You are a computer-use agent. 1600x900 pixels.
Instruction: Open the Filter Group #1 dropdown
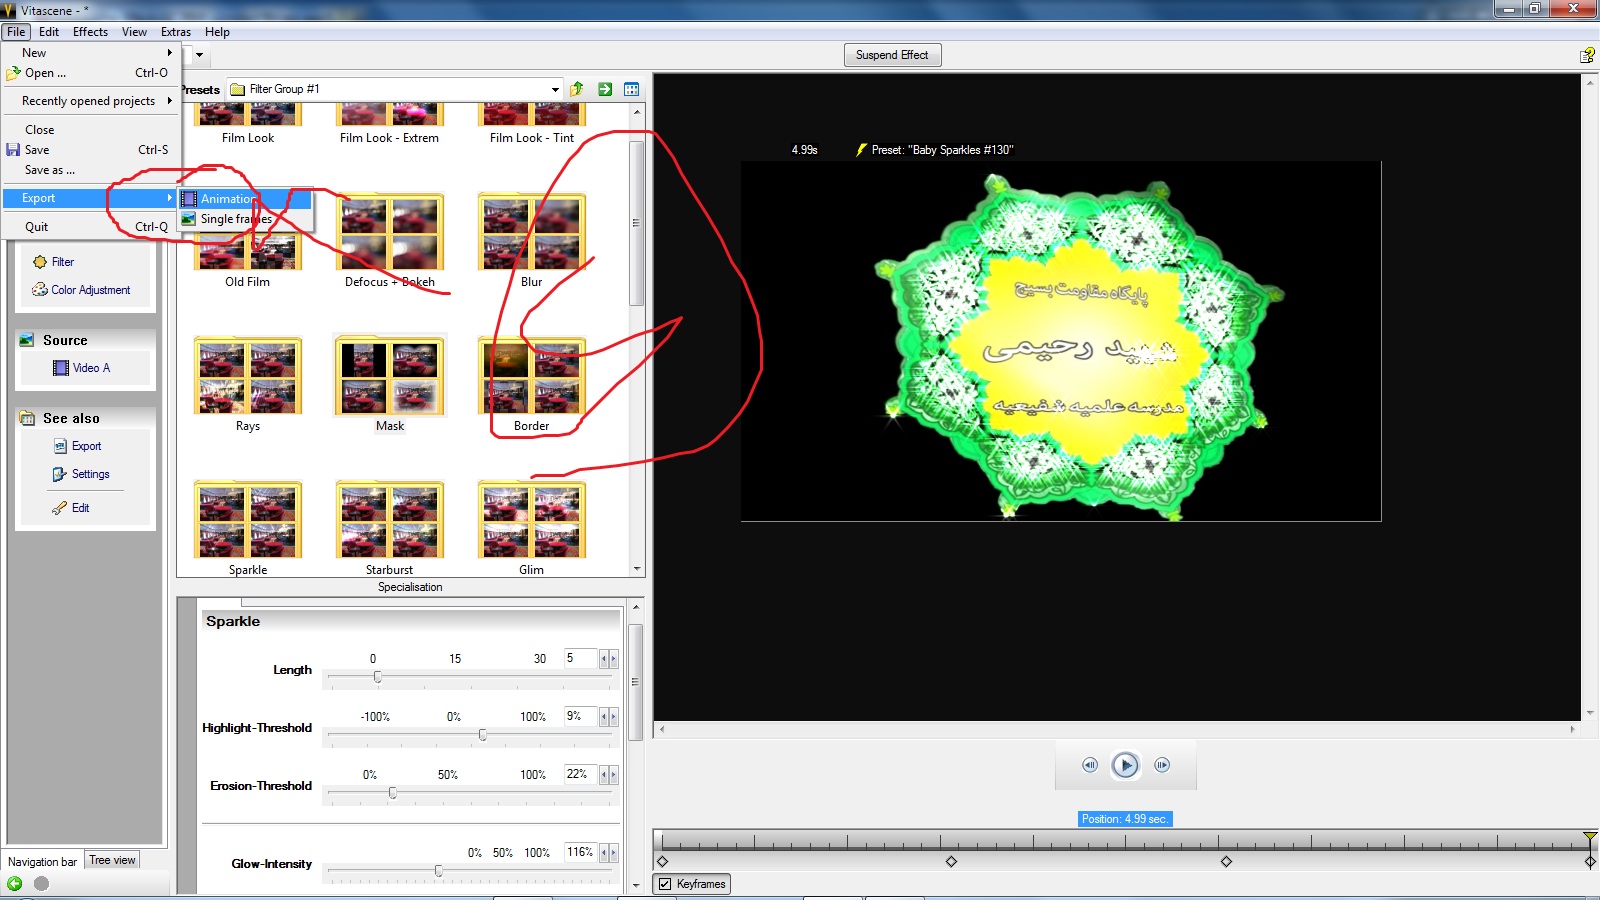[555, 89]
